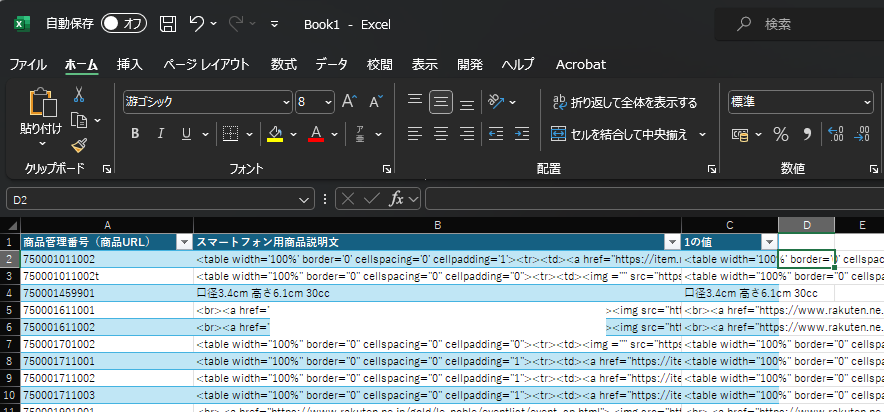Screen dimensions: 884x412
Task: Apply Underline formatting
Action: (187, 134)
